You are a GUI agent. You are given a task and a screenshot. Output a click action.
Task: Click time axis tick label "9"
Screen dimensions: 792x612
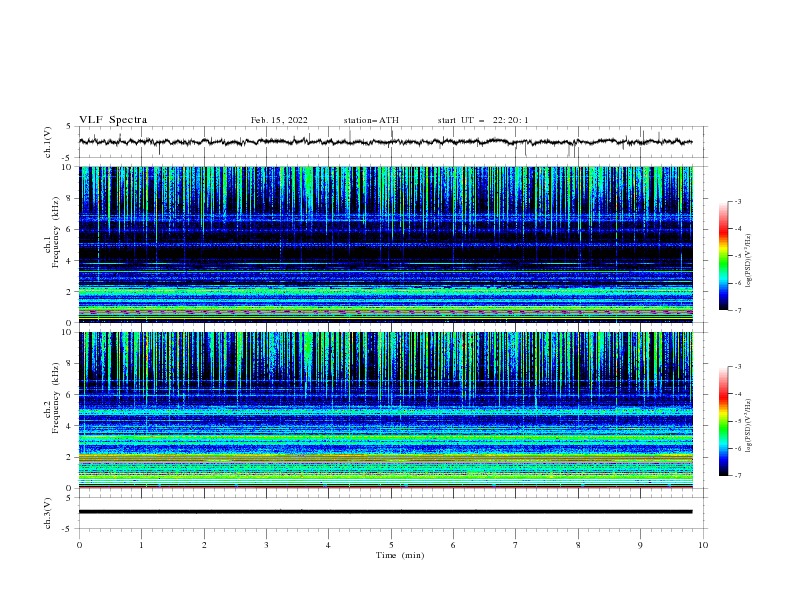point(640,545)
